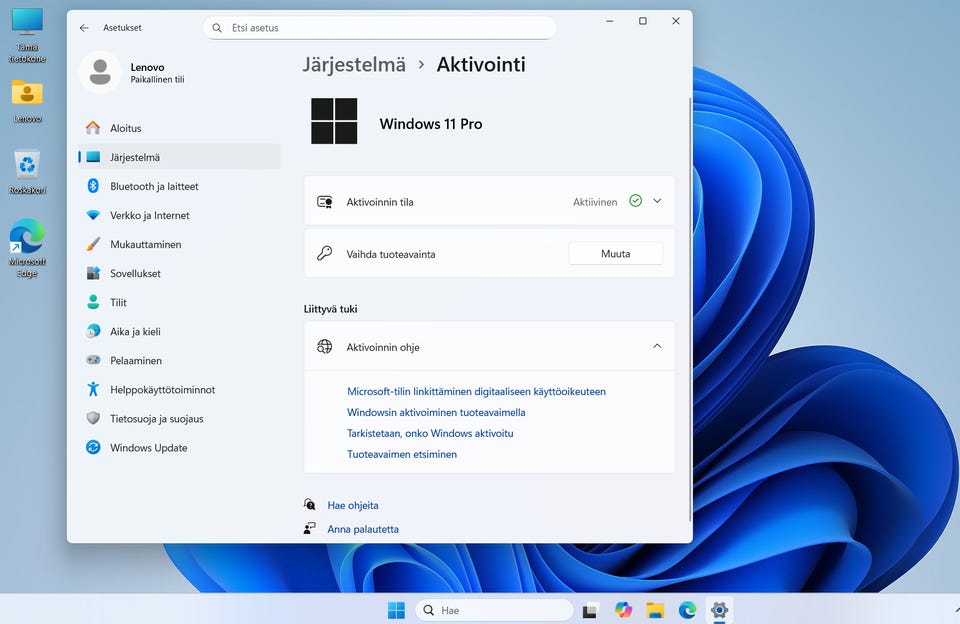Click the File Explorer taskbar icon
The height and width of the screenshot is (624, 960).
point(655,610)
